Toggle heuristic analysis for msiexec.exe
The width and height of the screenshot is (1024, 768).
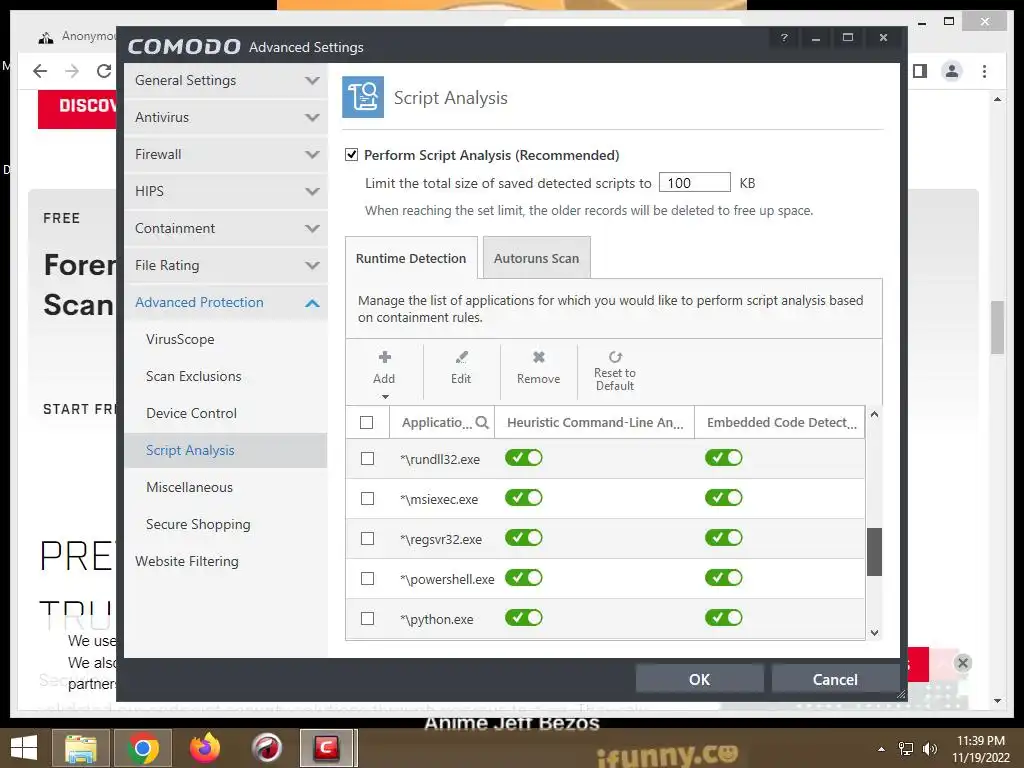[524, 498]
